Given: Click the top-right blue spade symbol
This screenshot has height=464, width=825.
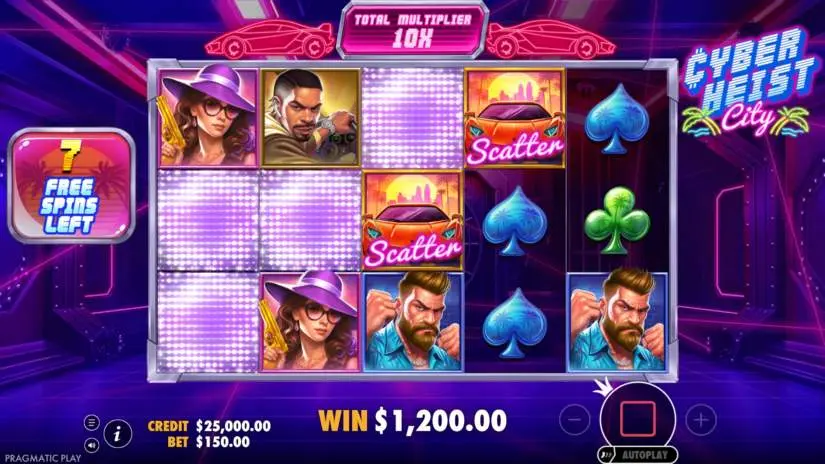Looking at the screenshot, I should pyautogui.click(x=617, y=119).
